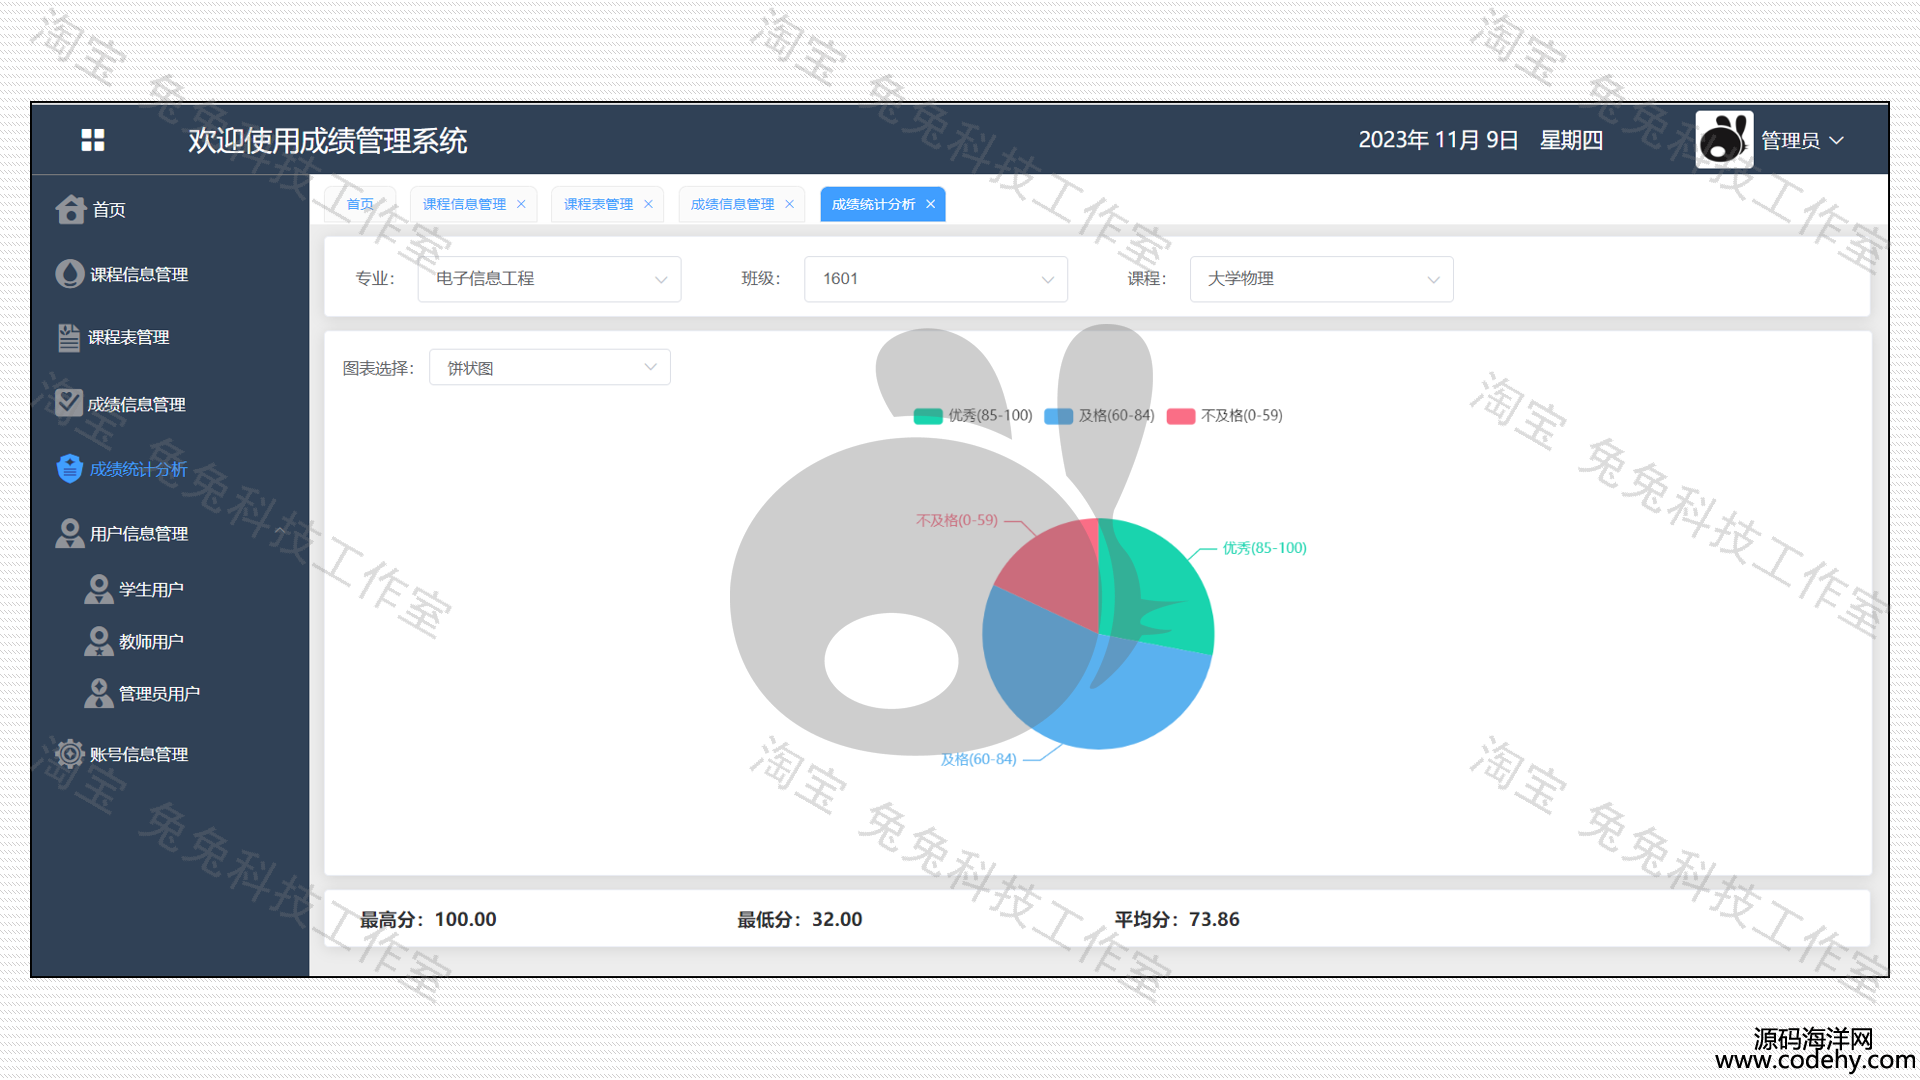Select the 成绩统计分析 tab
The height and width of the screenshot is (1080, 1920).
pyautogui.click(x=873, y=204)
